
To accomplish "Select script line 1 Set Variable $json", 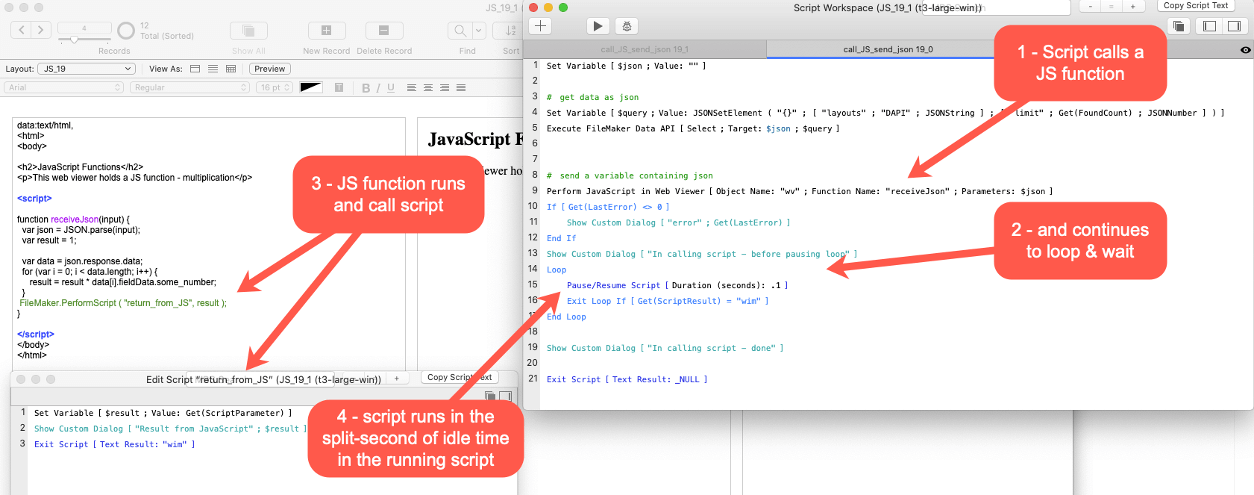I will tap(626, 65).
